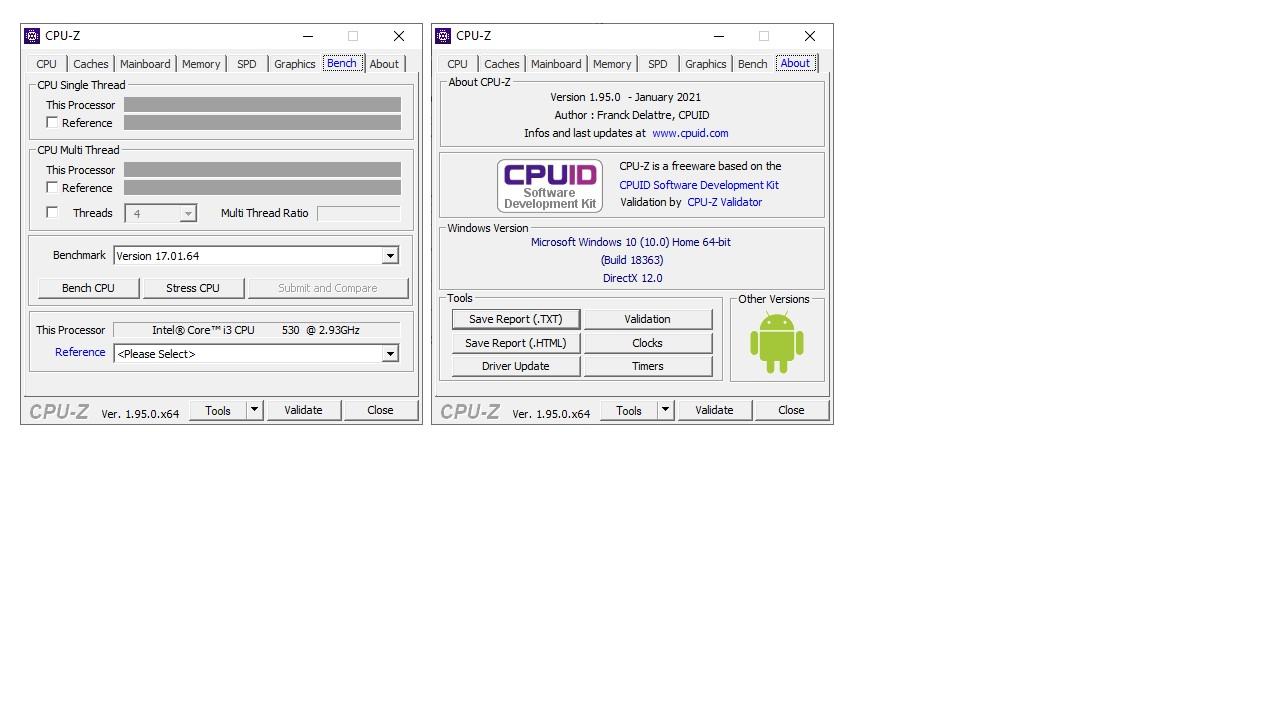Click the Version 1.95.0 - January 2021 text
The image size is (1280, 720).
625,97
